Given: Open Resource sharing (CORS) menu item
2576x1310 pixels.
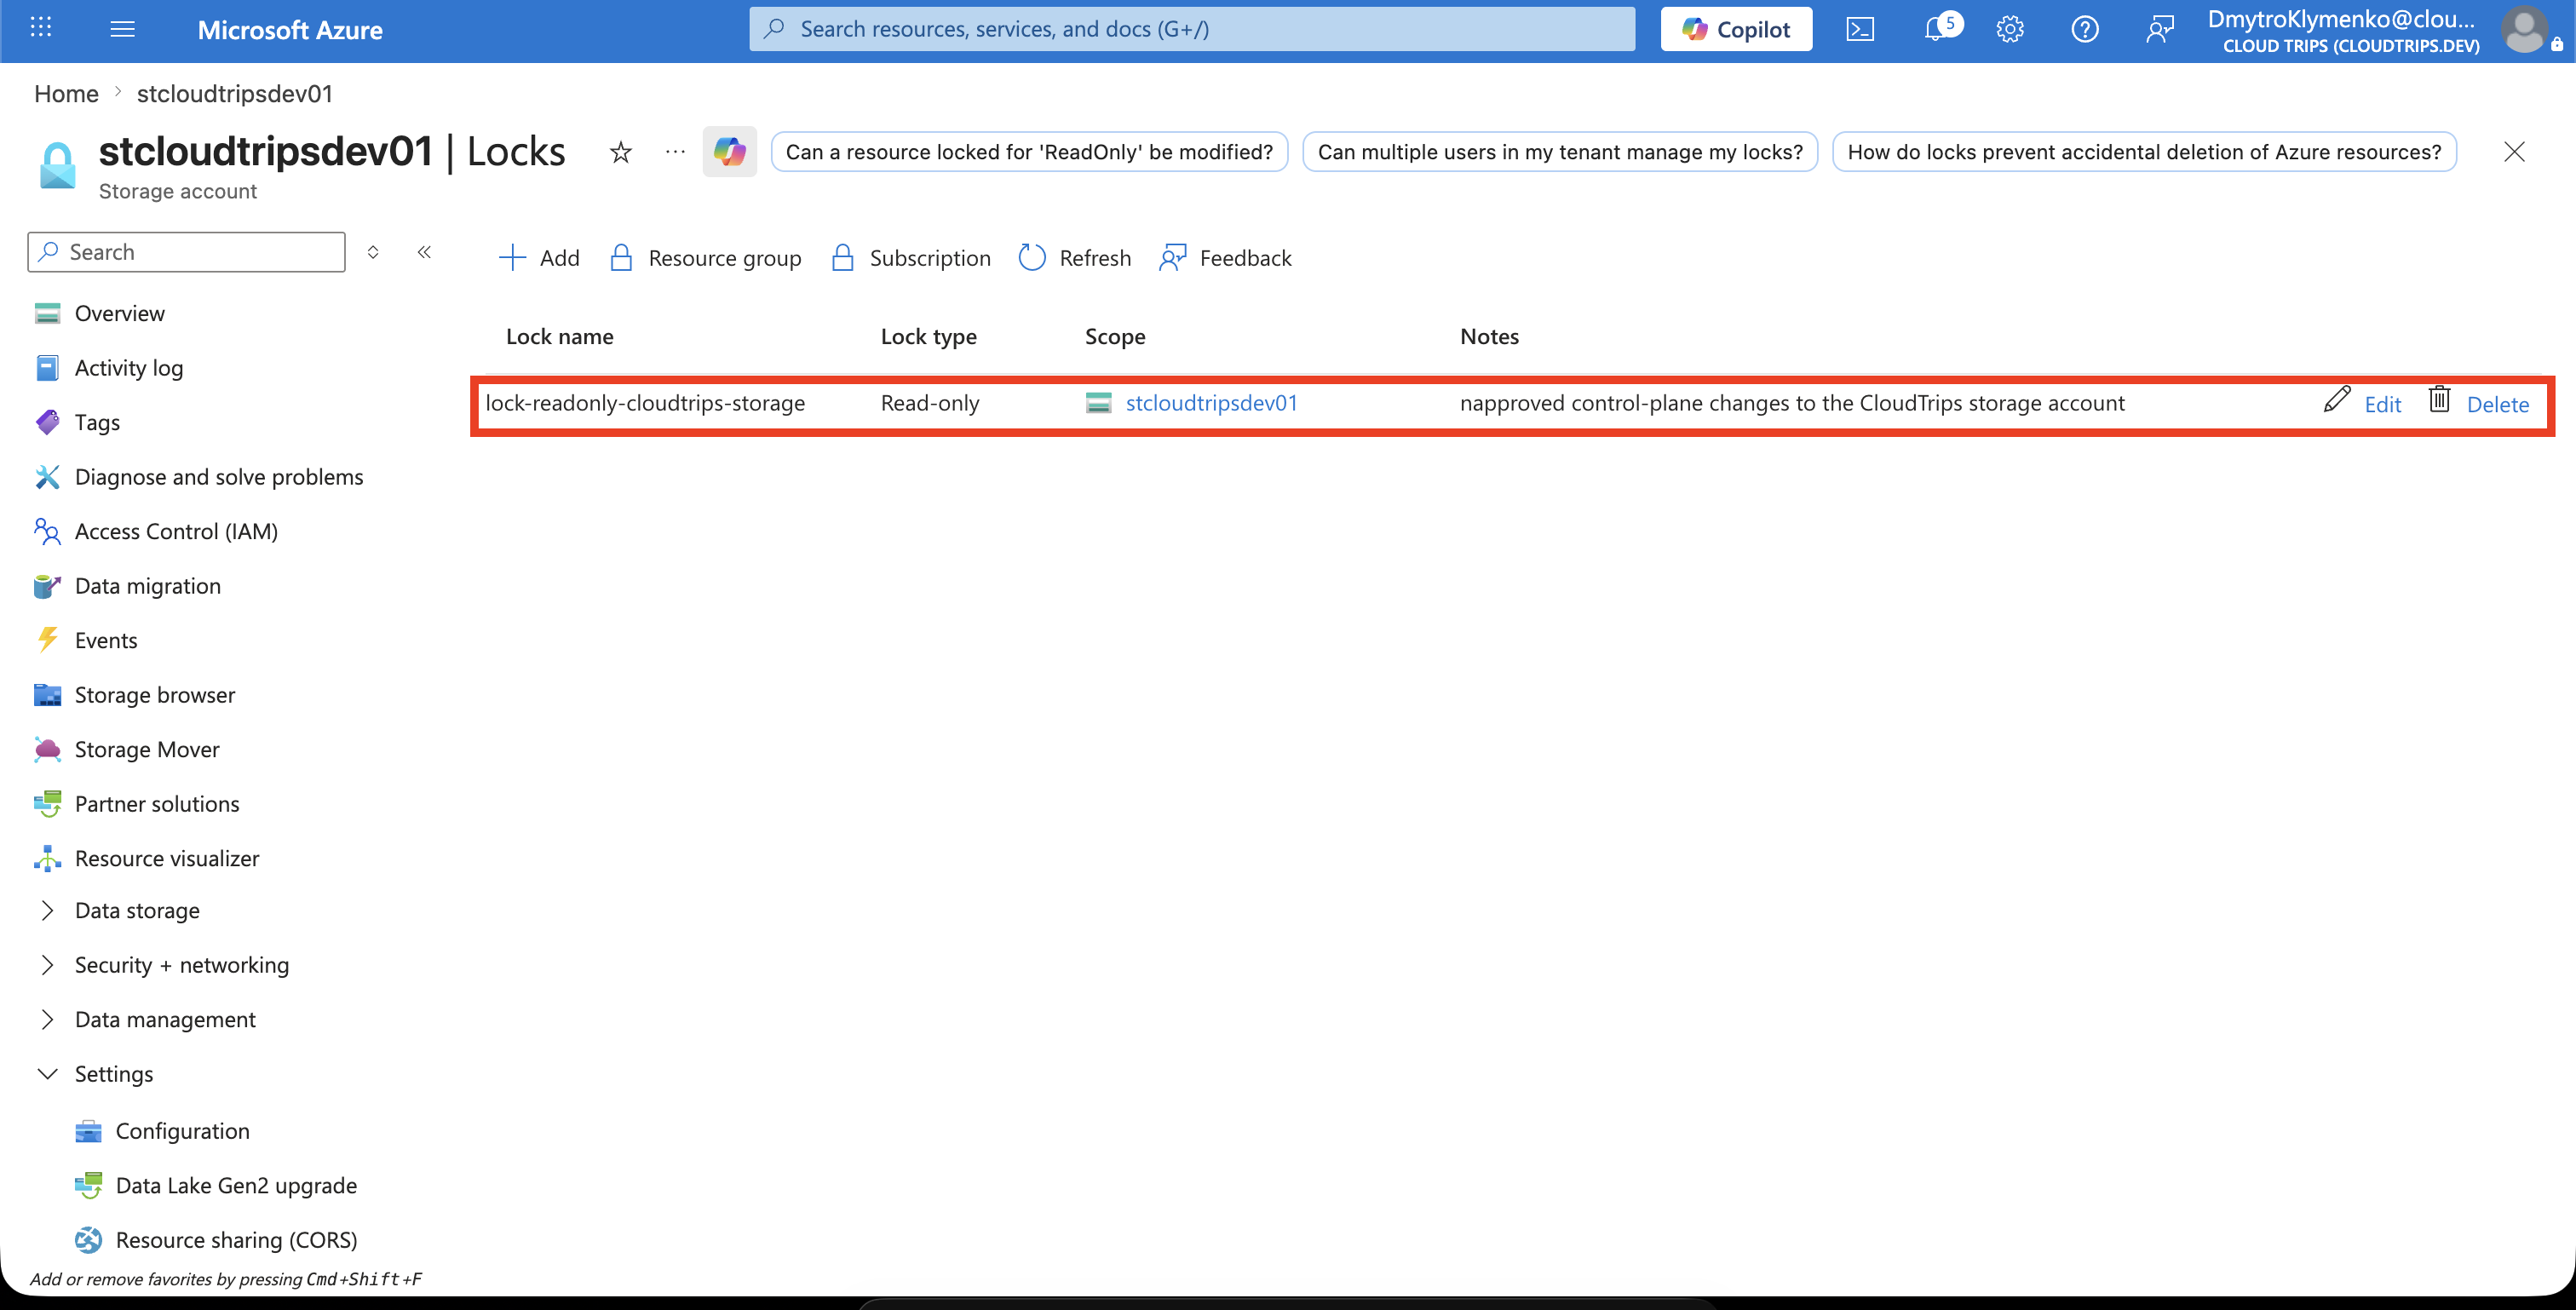Looking at the screenshot, I should click(236, 1240).
